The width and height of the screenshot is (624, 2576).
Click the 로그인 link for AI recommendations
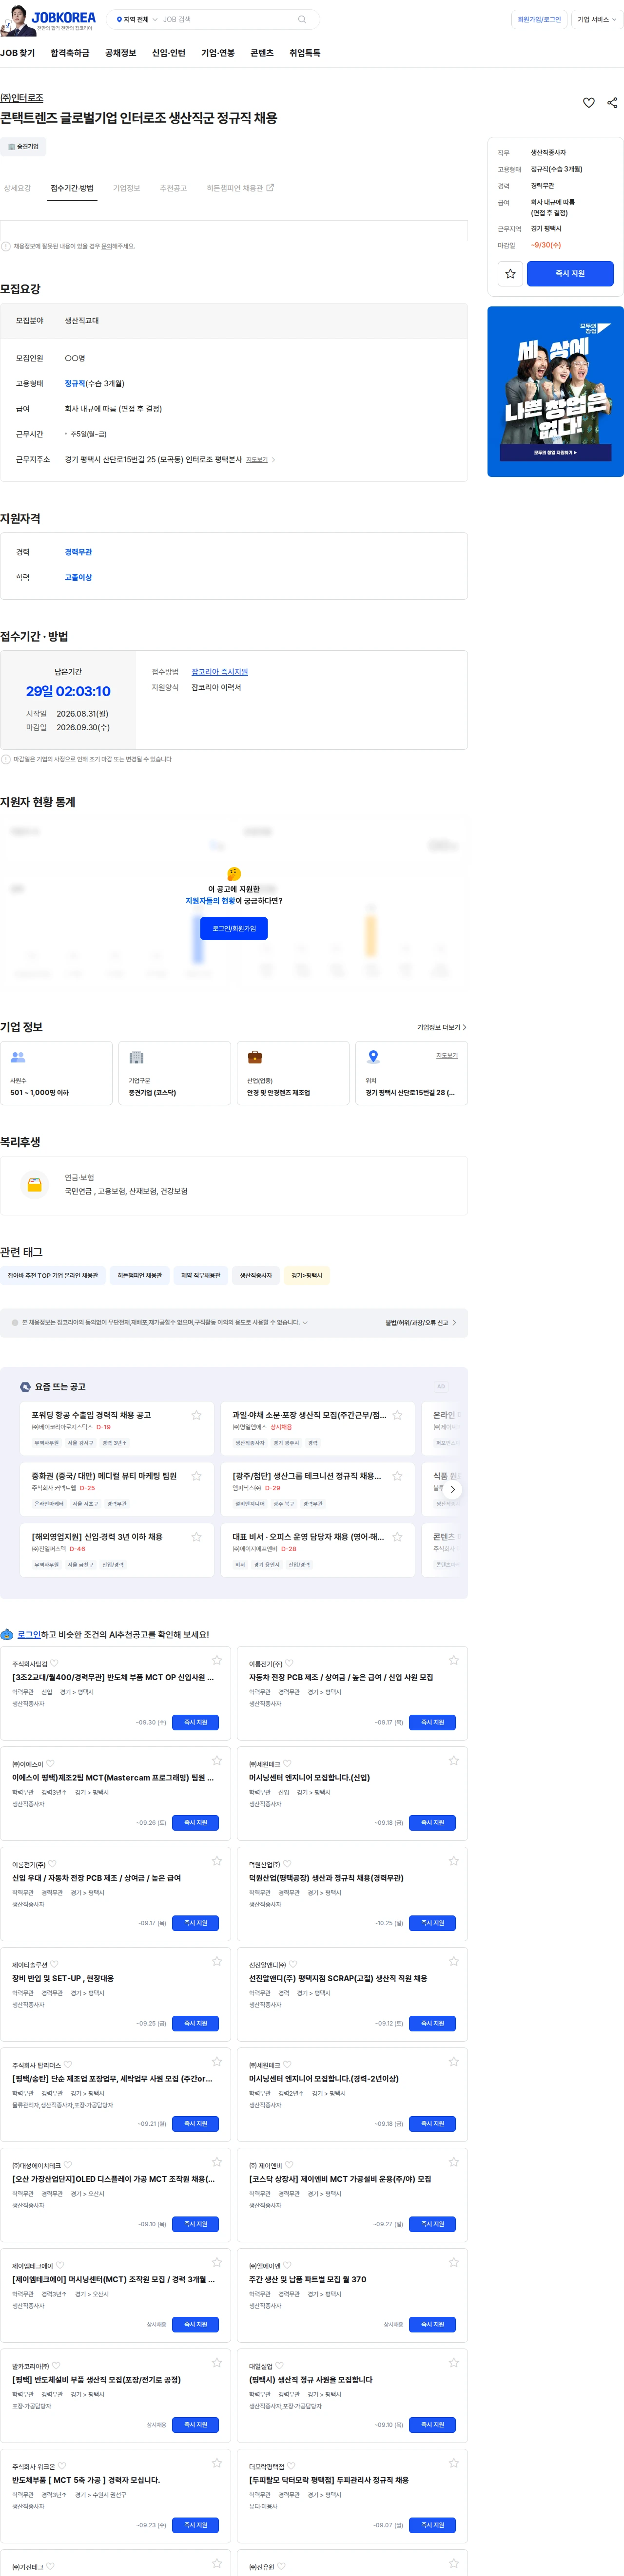click(x=29, y=1634)
